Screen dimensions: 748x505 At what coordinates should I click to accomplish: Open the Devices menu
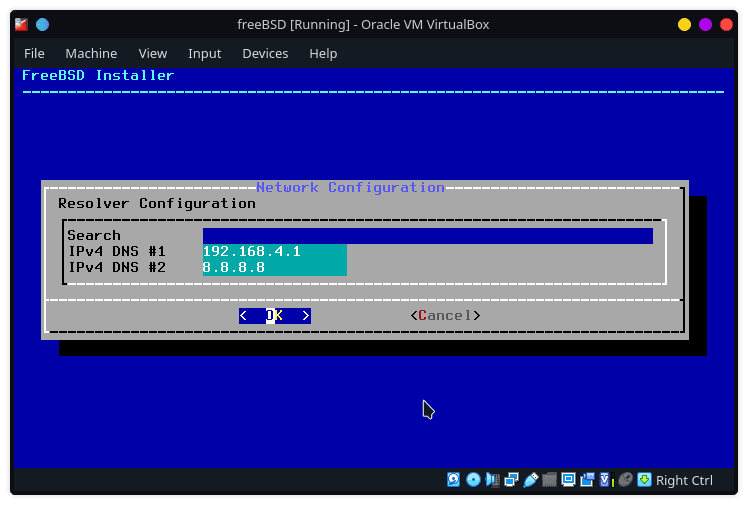coord(265,53)
